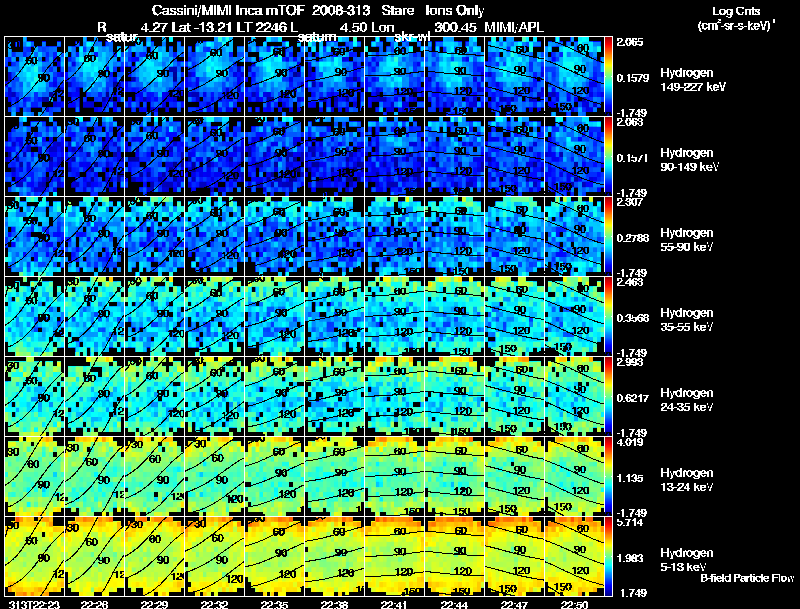Select the 'Hydrogen 35-55 keV' row label
Image resolution: width=800 pixels, height=609 pixels.
[x=687, y=320]
